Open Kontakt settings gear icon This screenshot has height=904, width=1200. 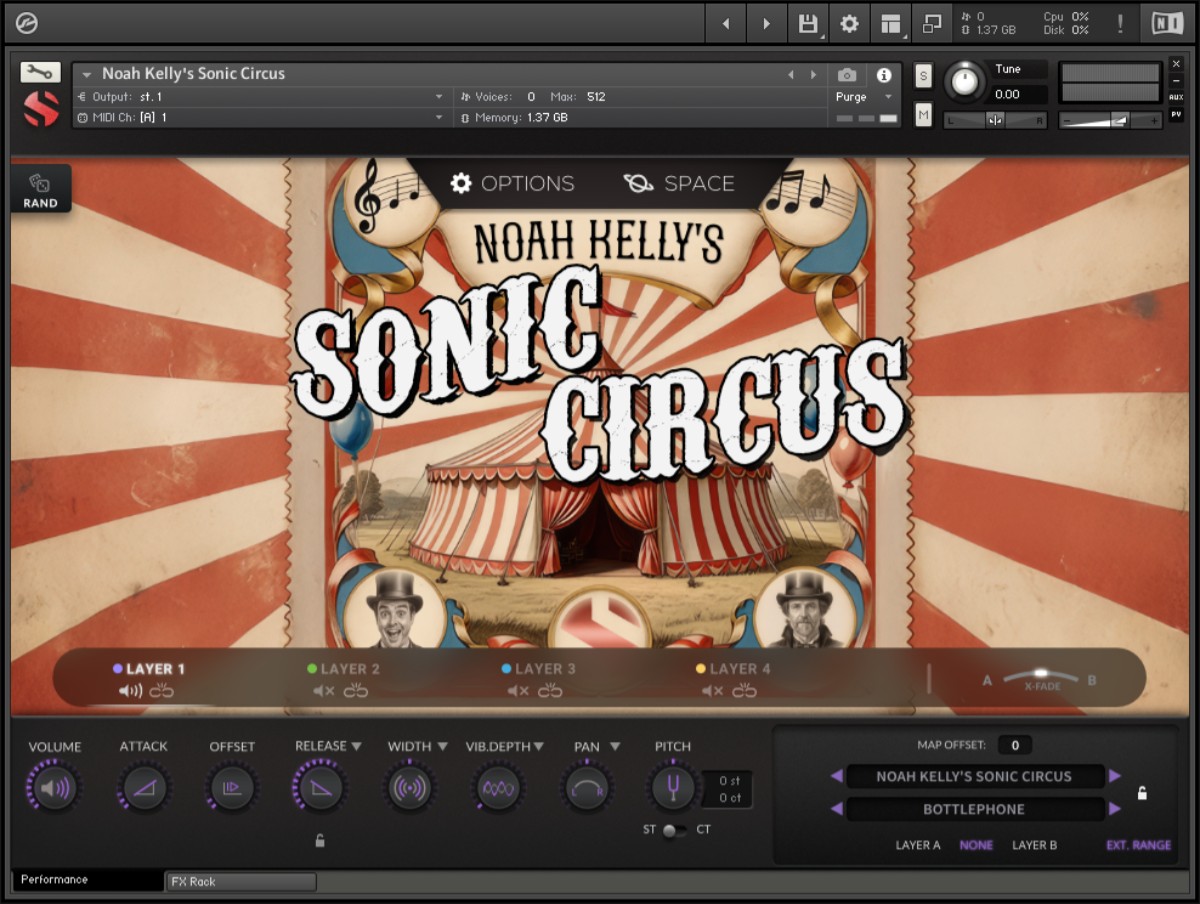click(849, 23)
